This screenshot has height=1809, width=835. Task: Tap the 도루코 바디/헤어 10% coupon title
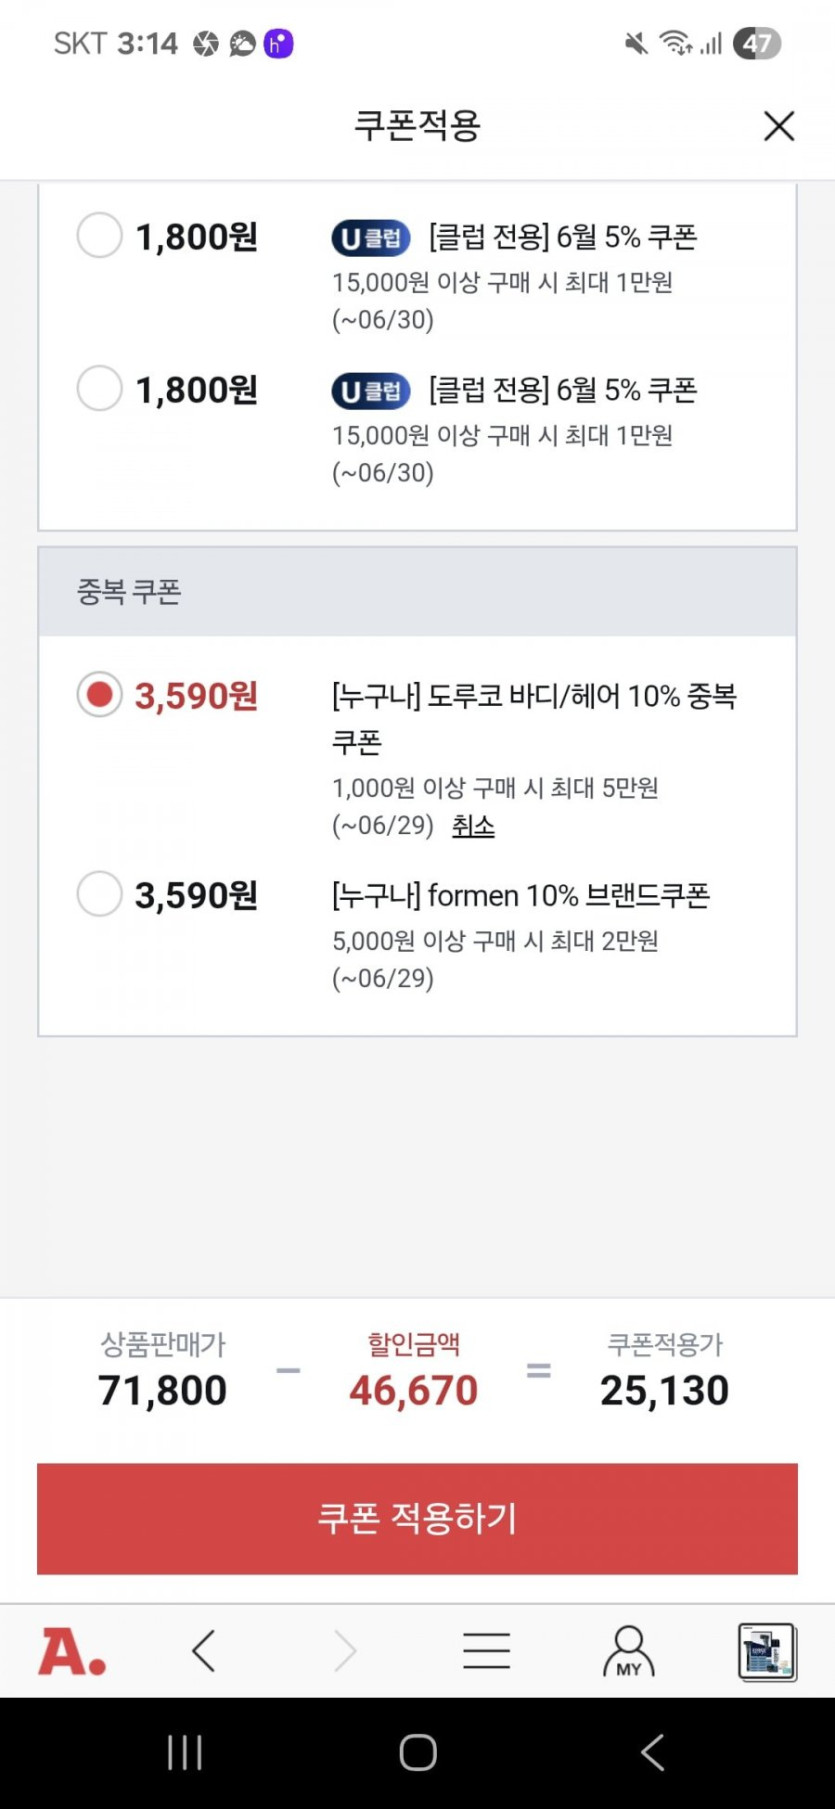point(533,697)
